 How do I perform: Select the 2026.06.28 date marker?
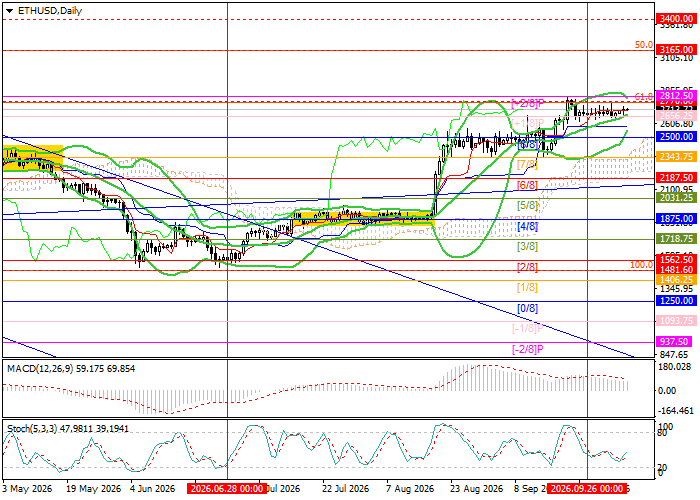[x=227, y=489]
